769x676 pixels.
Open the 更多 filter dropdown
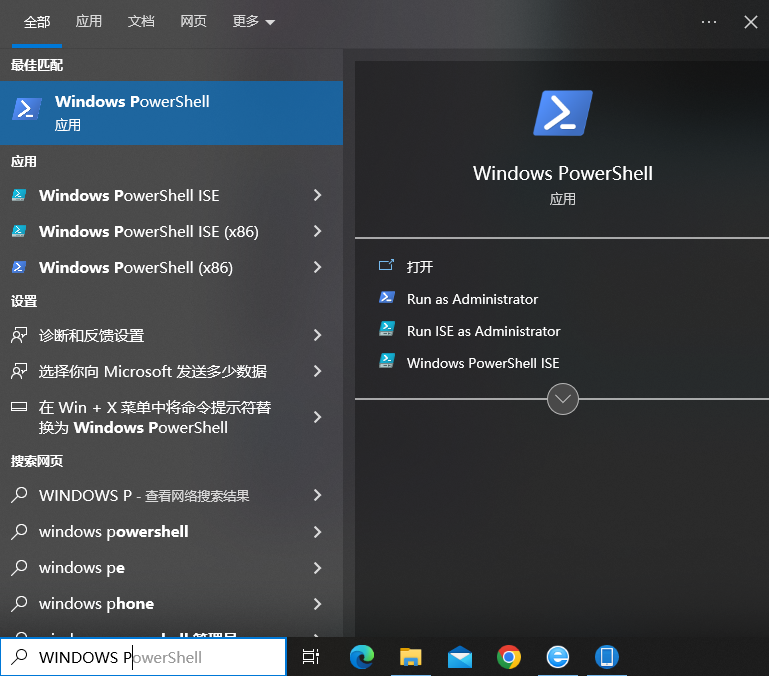pos(254,22)
